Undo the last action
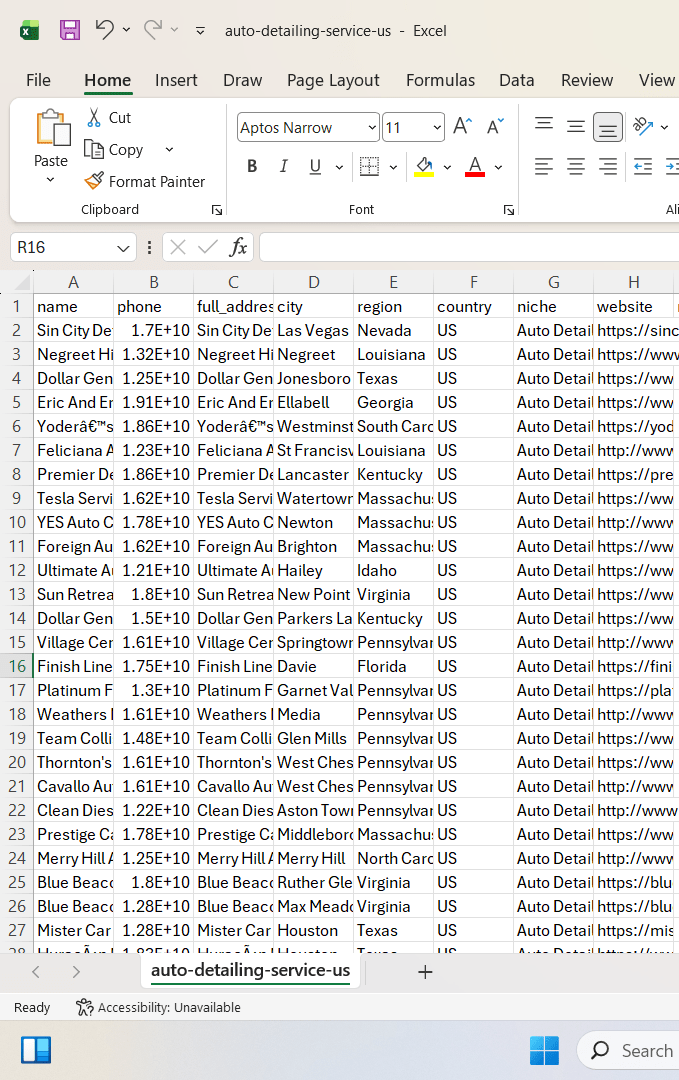Image resolution: width=679 pixels, height=1080 pixels. (x=105, y=30)
